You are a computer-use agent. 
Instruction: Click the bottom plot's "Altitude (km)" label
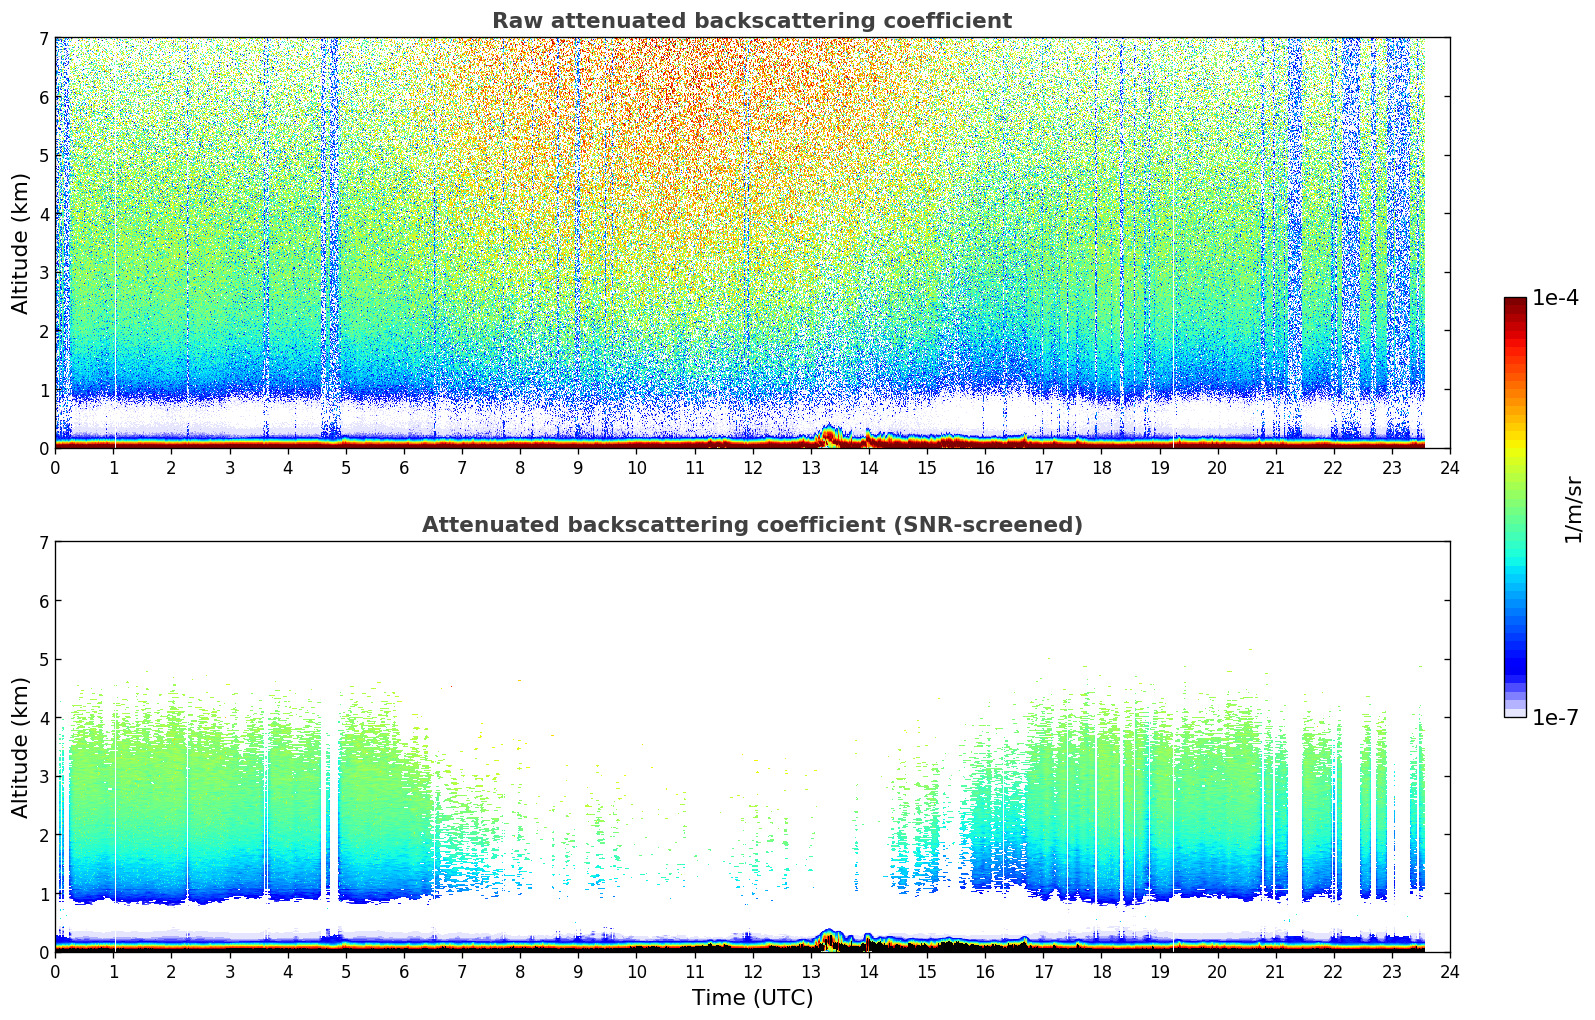point(21,747)
